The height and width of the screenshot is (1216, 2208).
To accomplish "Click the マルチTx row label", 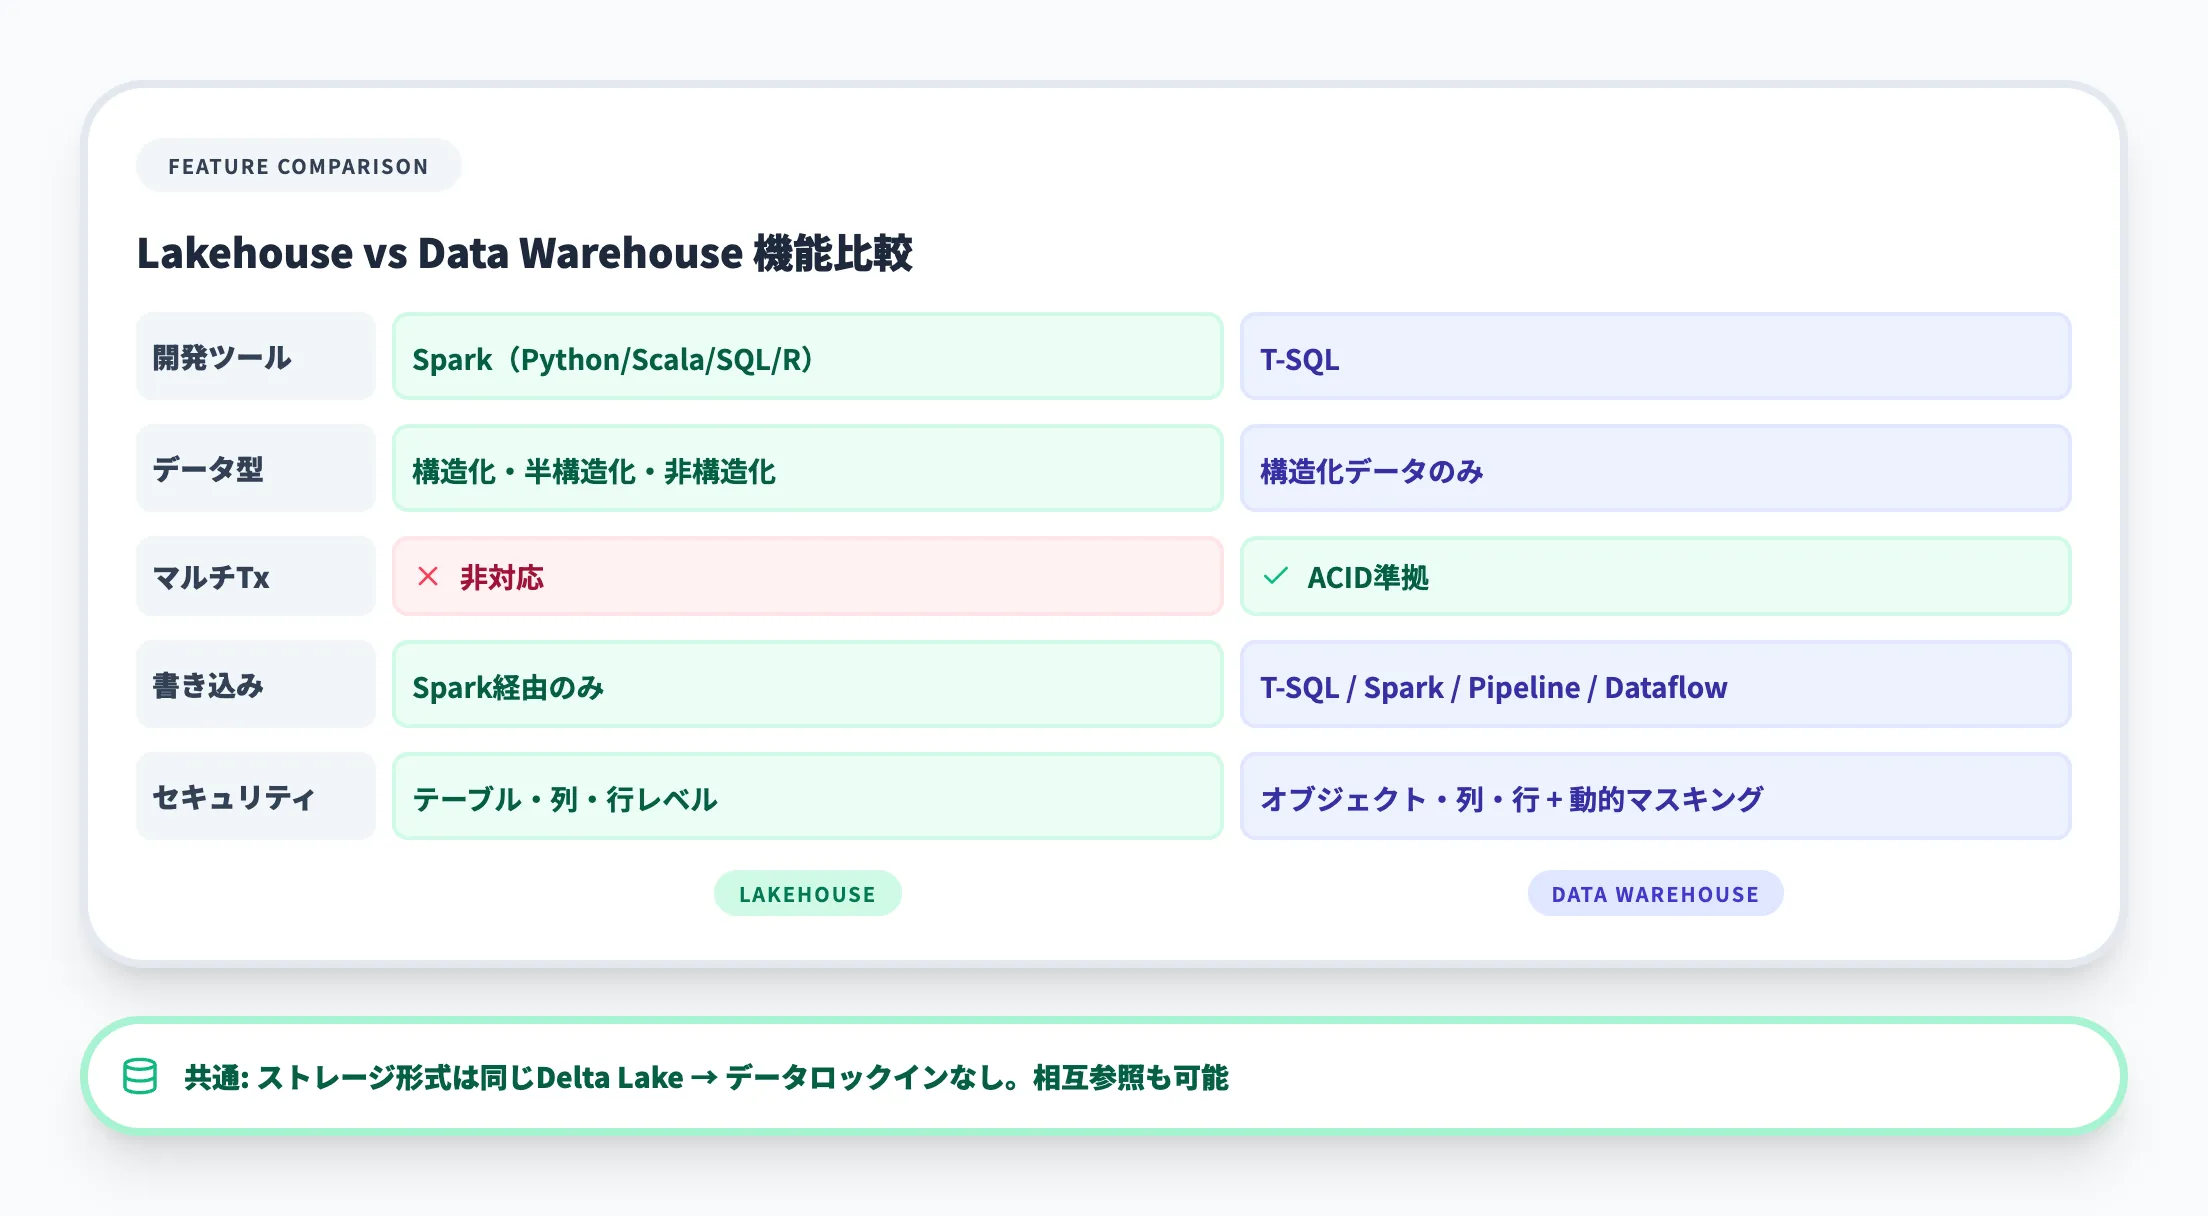I will click(x=255, y=577).
